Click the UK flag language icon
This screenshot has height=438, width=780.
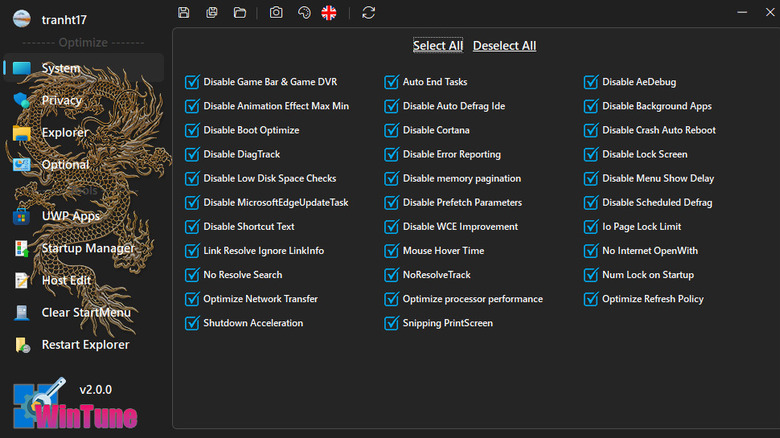[x=329, y=13]
